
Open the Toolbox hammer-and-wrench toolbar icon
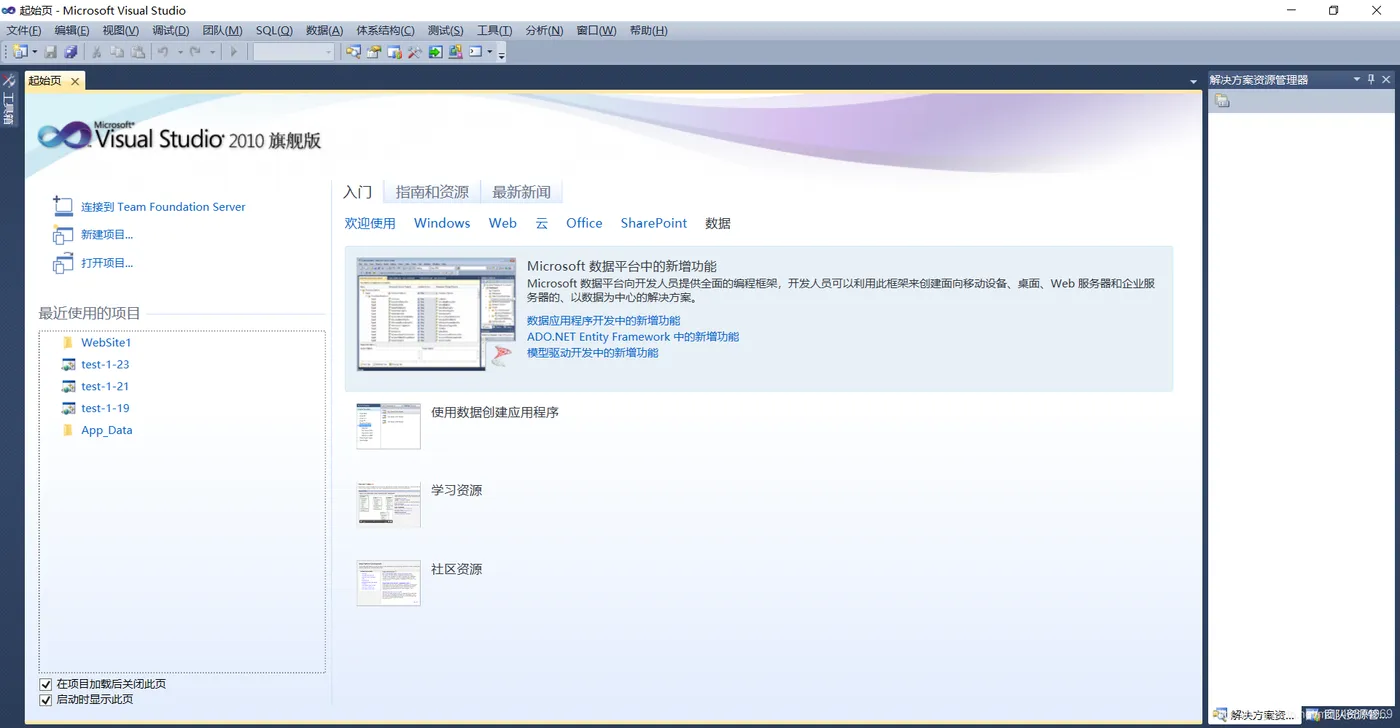(x=415, y=52)
